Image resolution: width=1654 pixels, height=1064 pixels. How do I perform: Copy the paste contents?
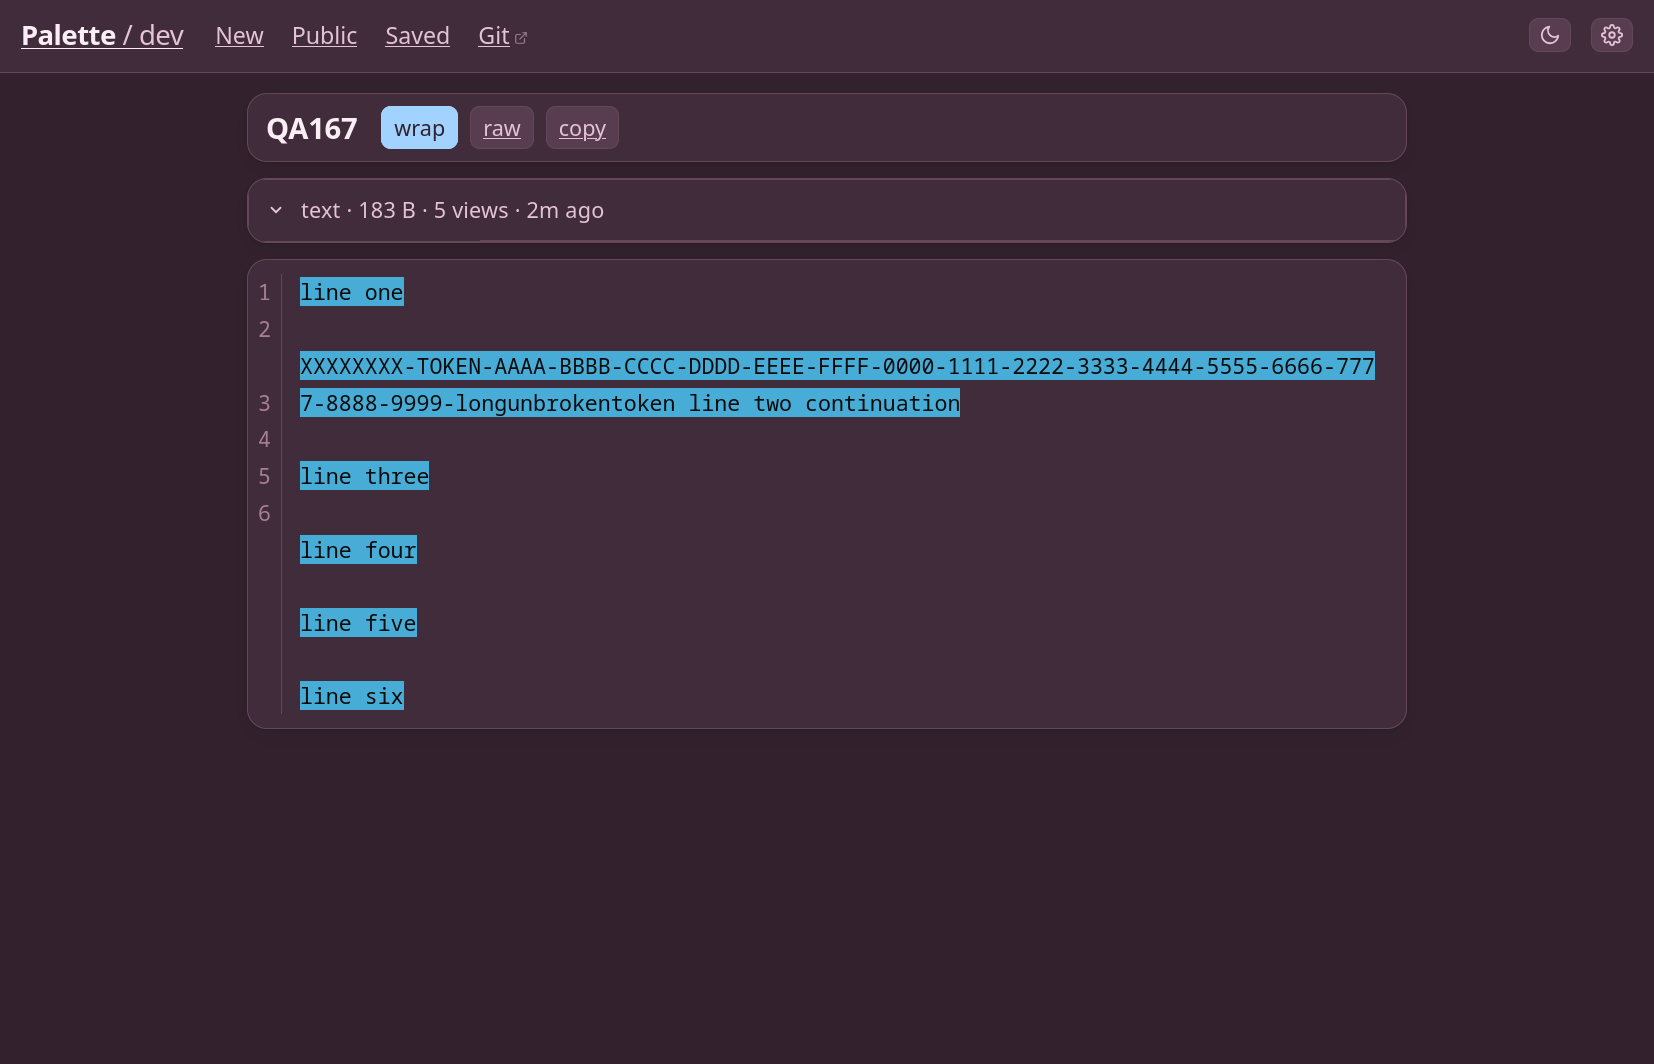tap(582, 128)
